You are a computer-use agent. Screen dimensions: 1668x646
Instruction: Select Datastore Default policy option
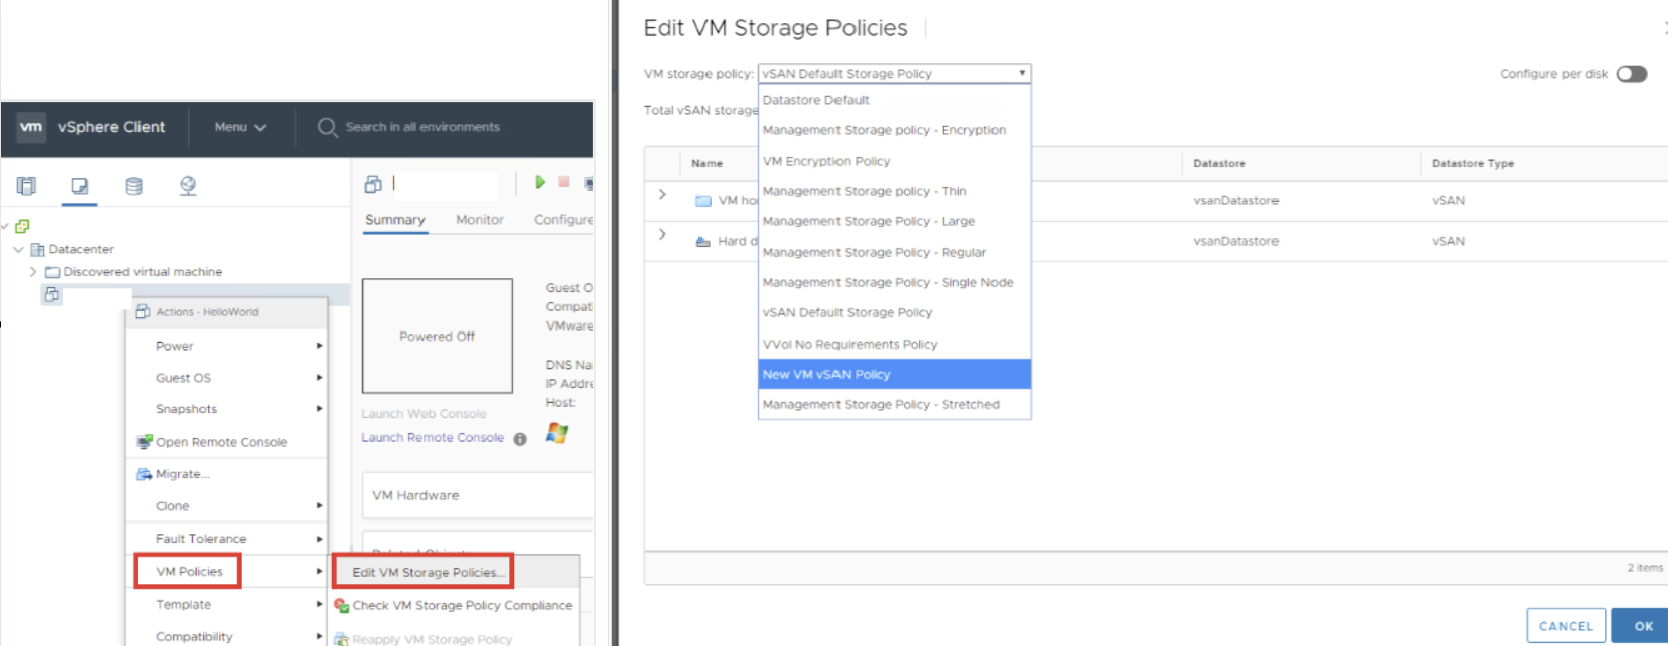click(894, 100)
